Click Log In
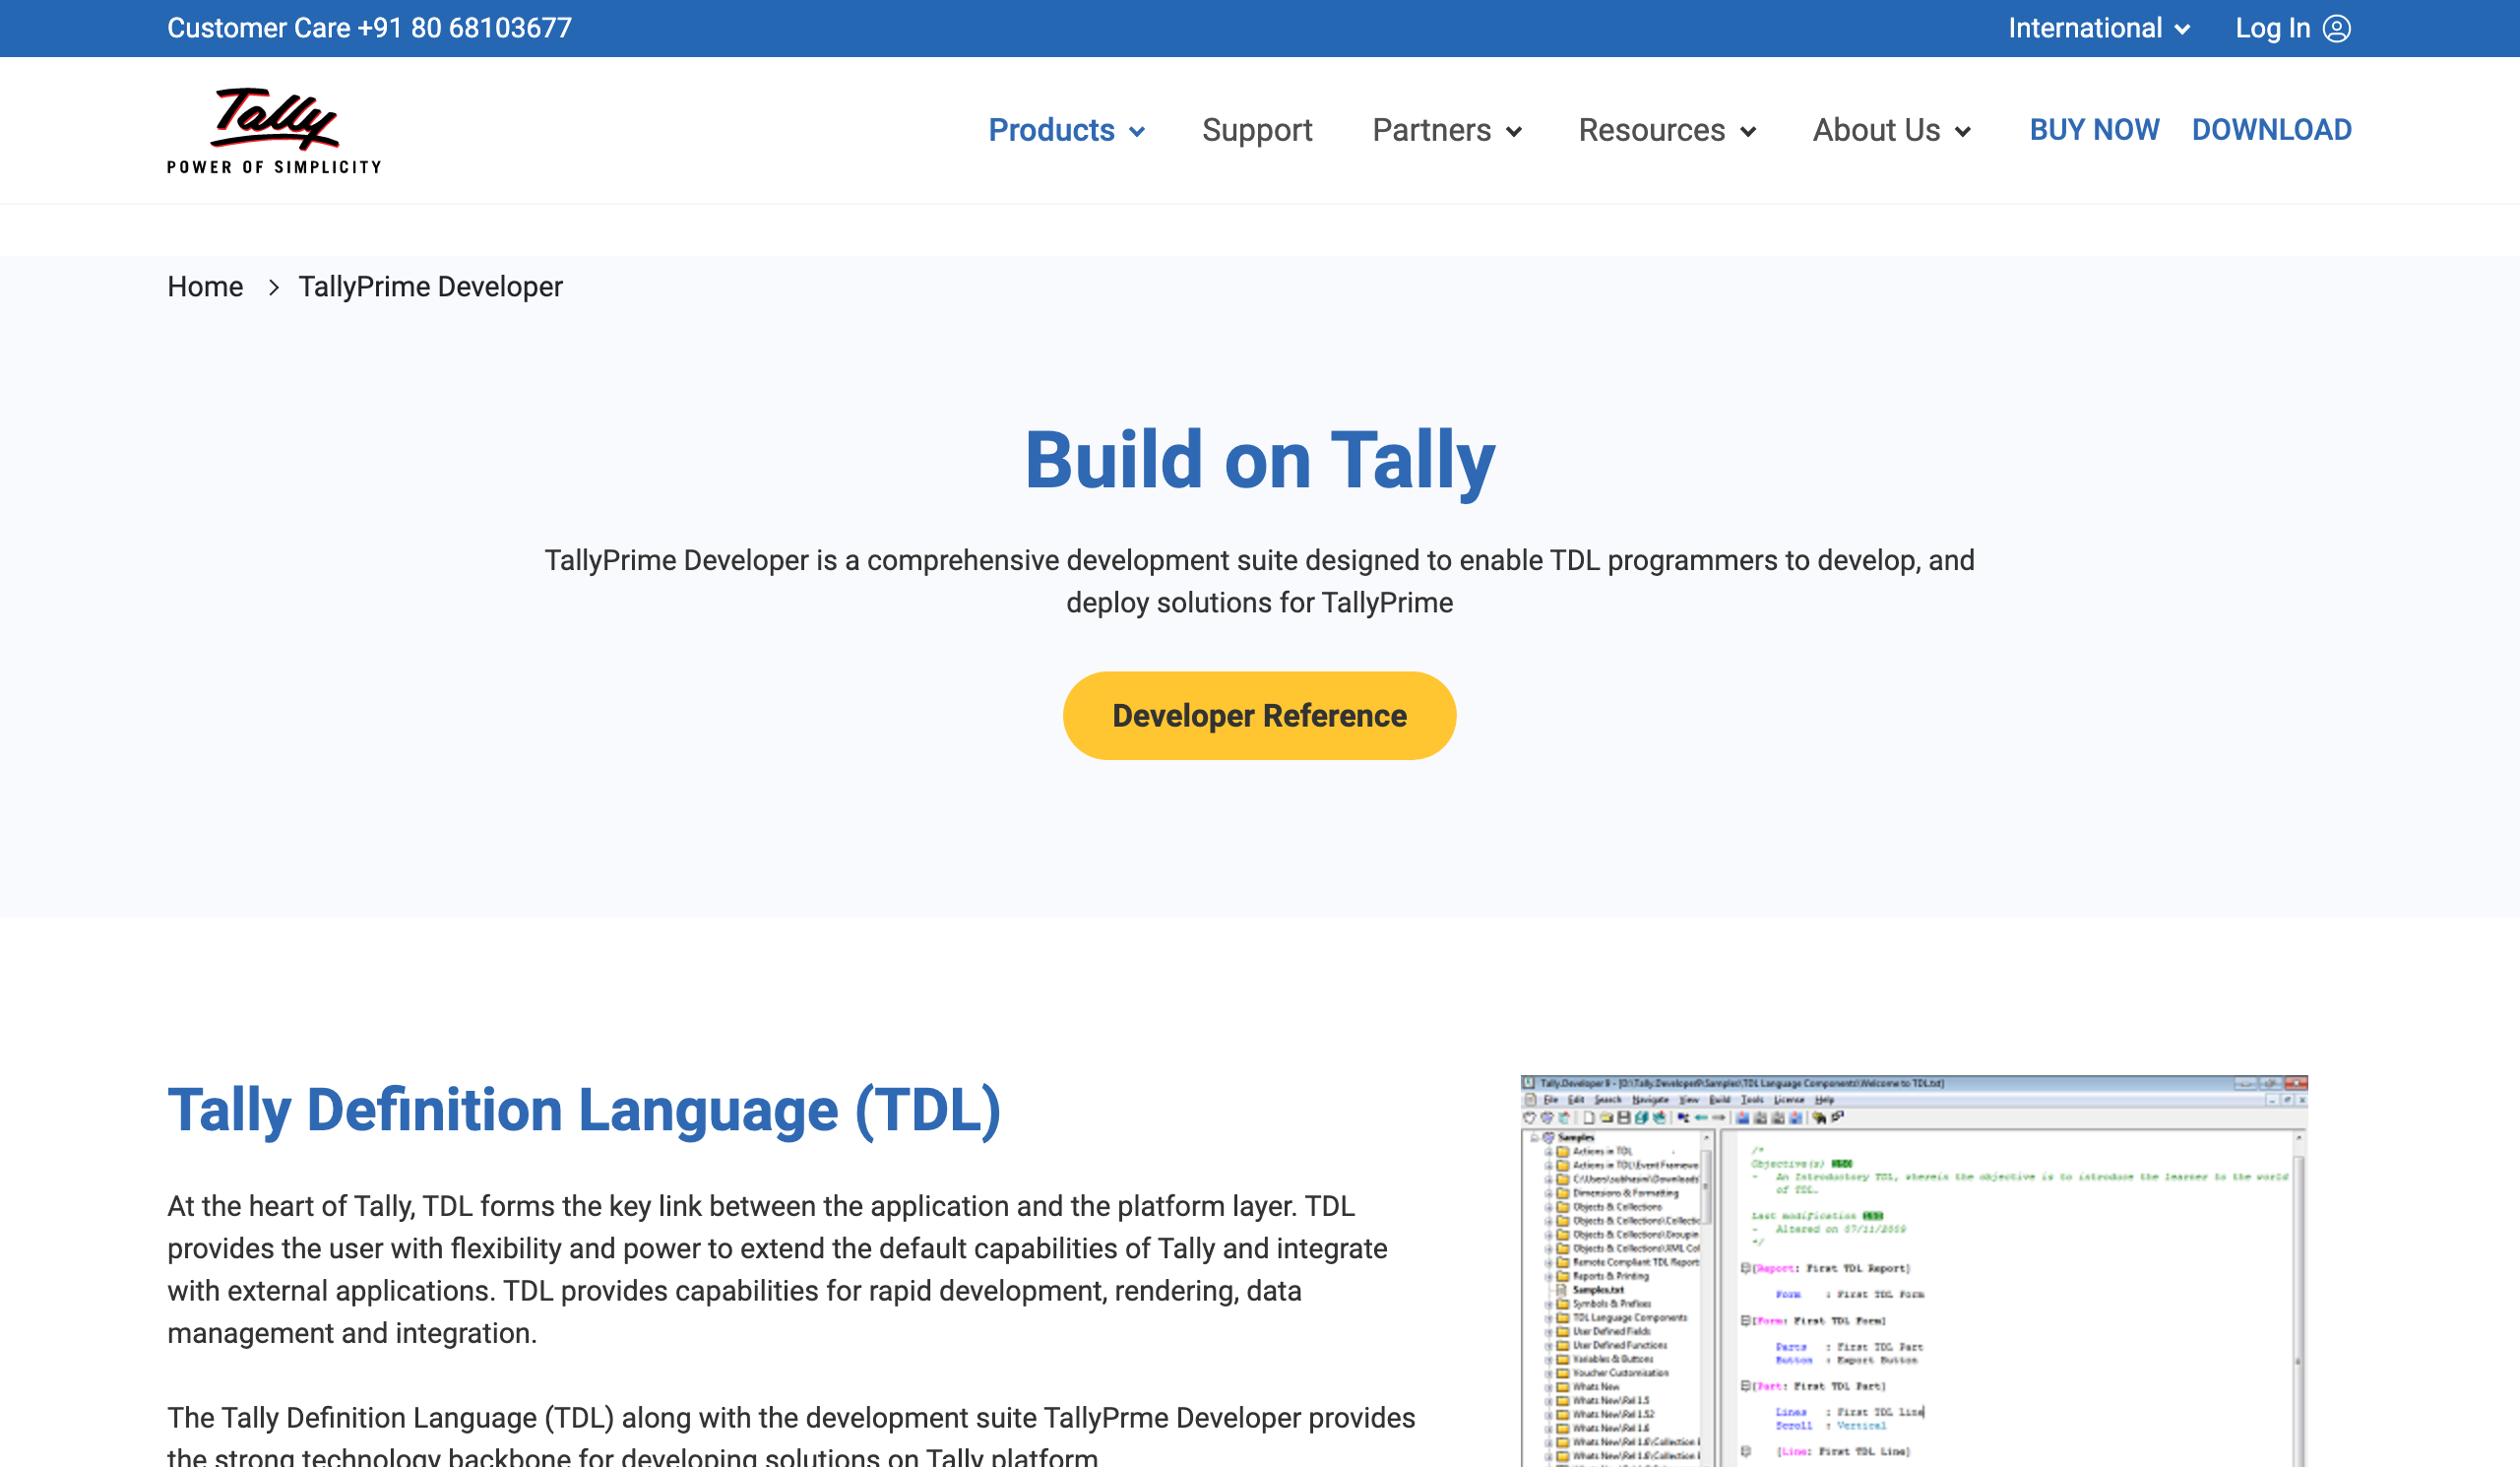Screen dimensions: 2520x1467 2272,28
